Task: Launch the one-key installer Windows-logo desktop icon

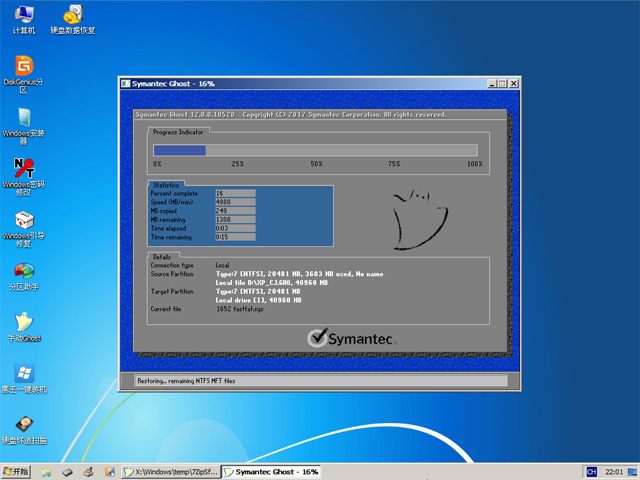Action: pos(23,374)
